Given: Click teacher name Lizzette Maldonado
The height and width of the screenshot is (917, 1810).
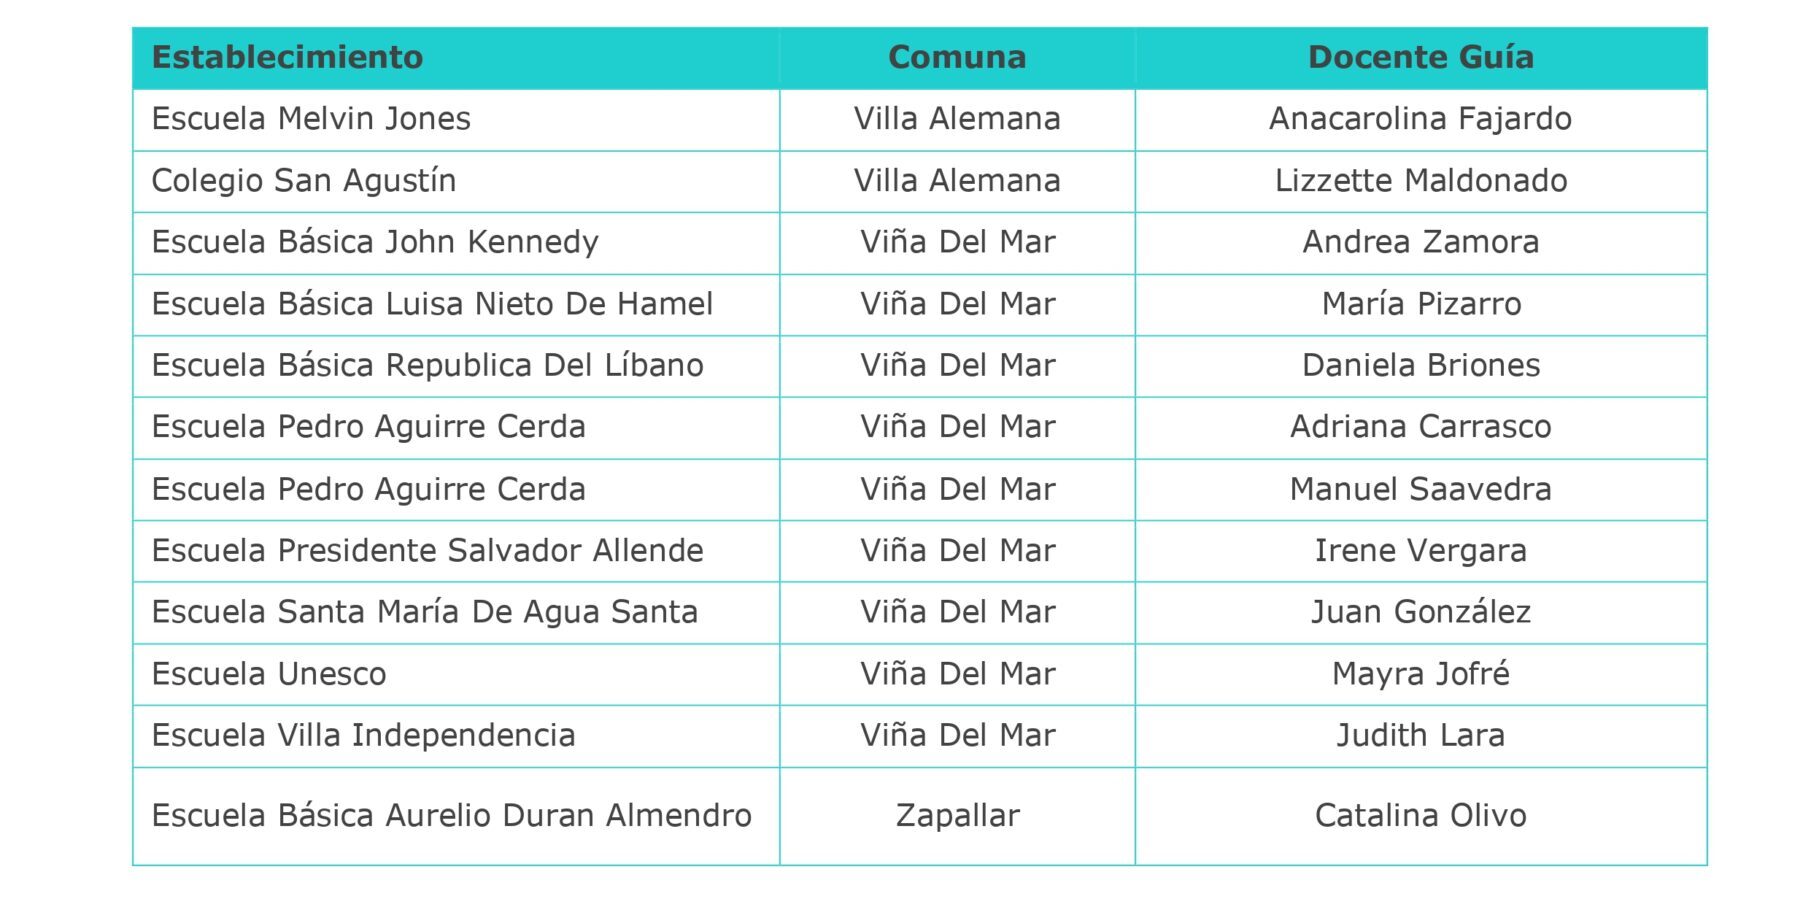Looking at the screenshot, I should [x=1420, y=181].
